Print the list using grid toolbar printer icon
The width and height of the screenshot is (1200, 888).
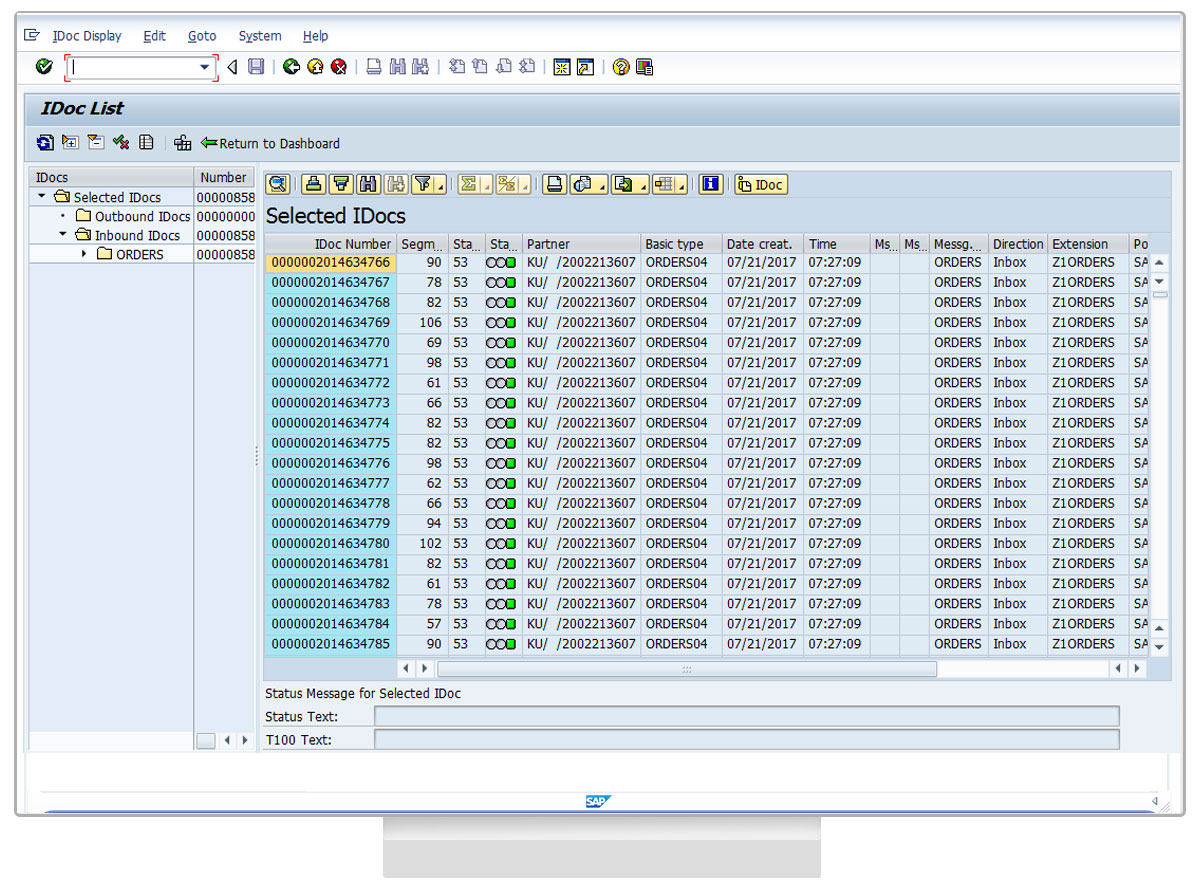[x=555, y=184]
